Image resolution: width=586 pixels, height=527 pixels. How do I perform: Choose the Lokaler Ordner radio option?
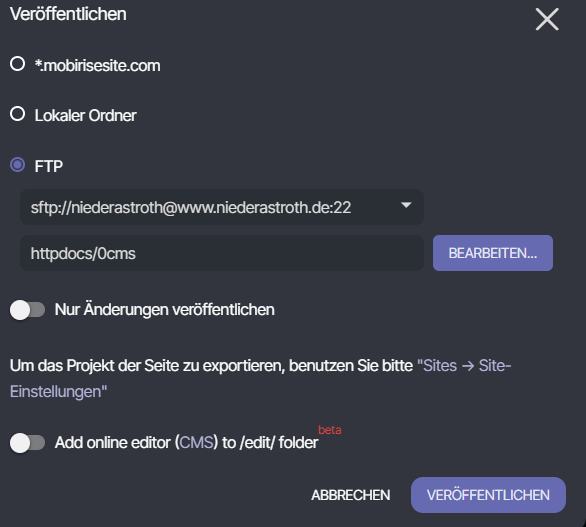pyautogui.click(x=18, y=114)
